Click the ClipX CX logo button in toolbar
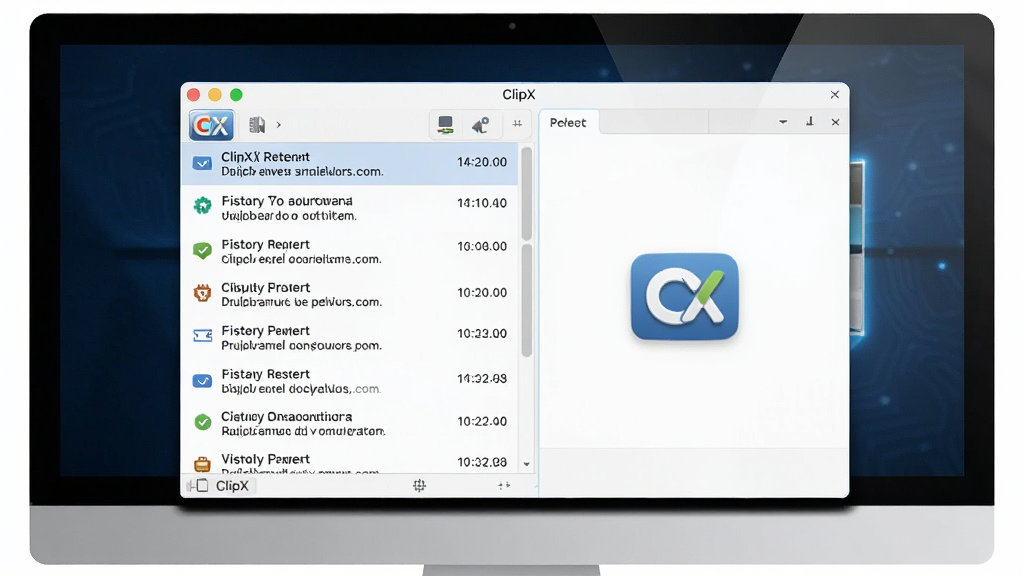This screenshot has width=1024, height=576. click(x=212, y=125)
